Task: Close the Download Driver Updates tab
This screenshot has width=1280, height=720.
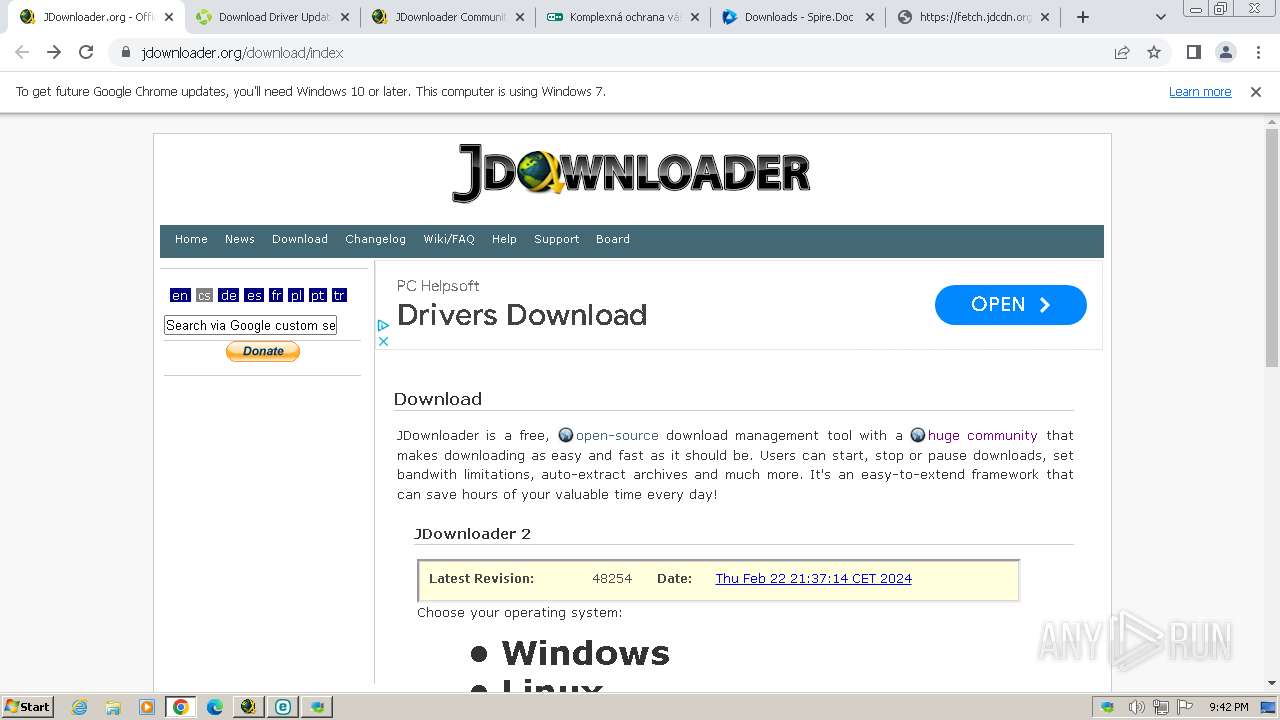Action: click(x=345, y=17)
